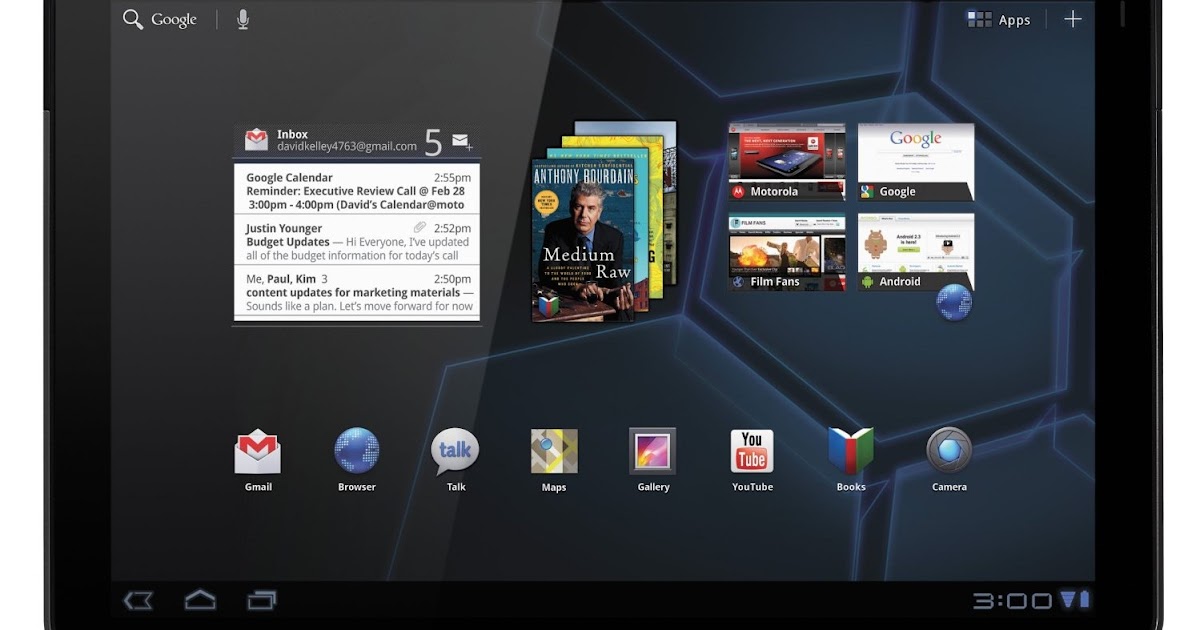Tap the plus icon to customize home
Screen dimensions: 1200x630
(x=1072, y=19)
